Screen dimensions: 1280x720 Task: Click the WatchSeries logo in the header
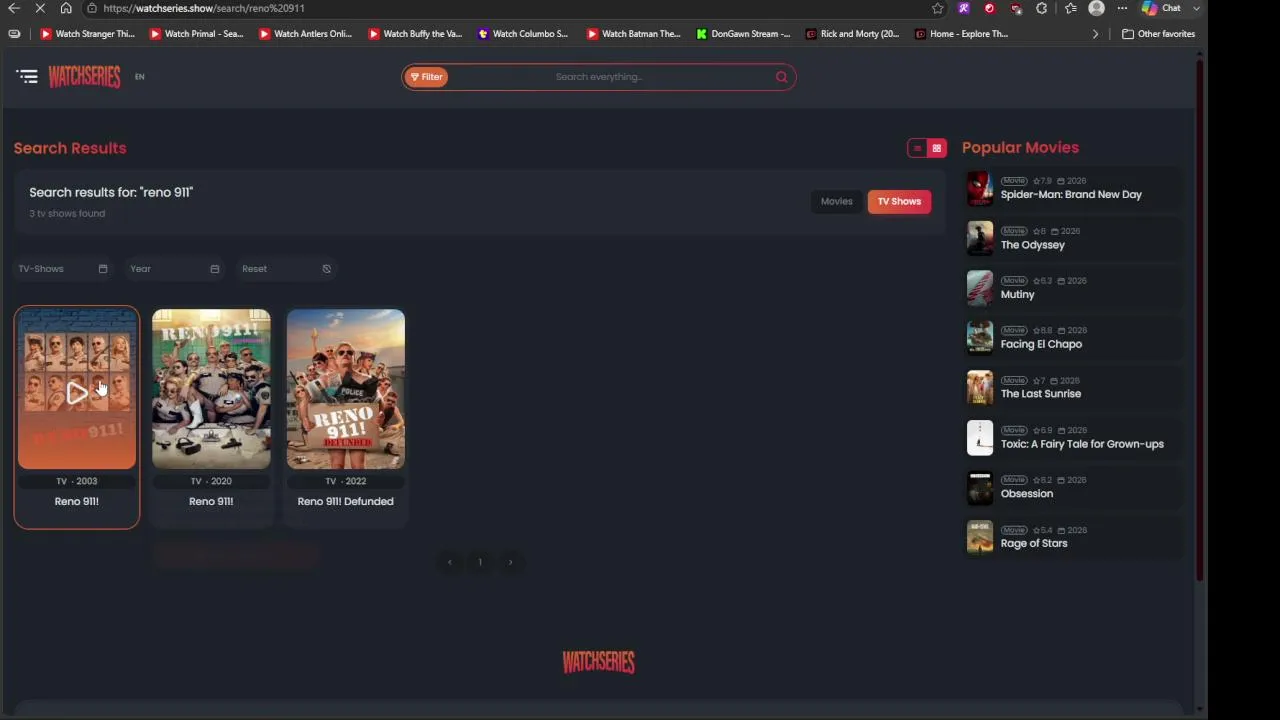[x=84, y=77]
